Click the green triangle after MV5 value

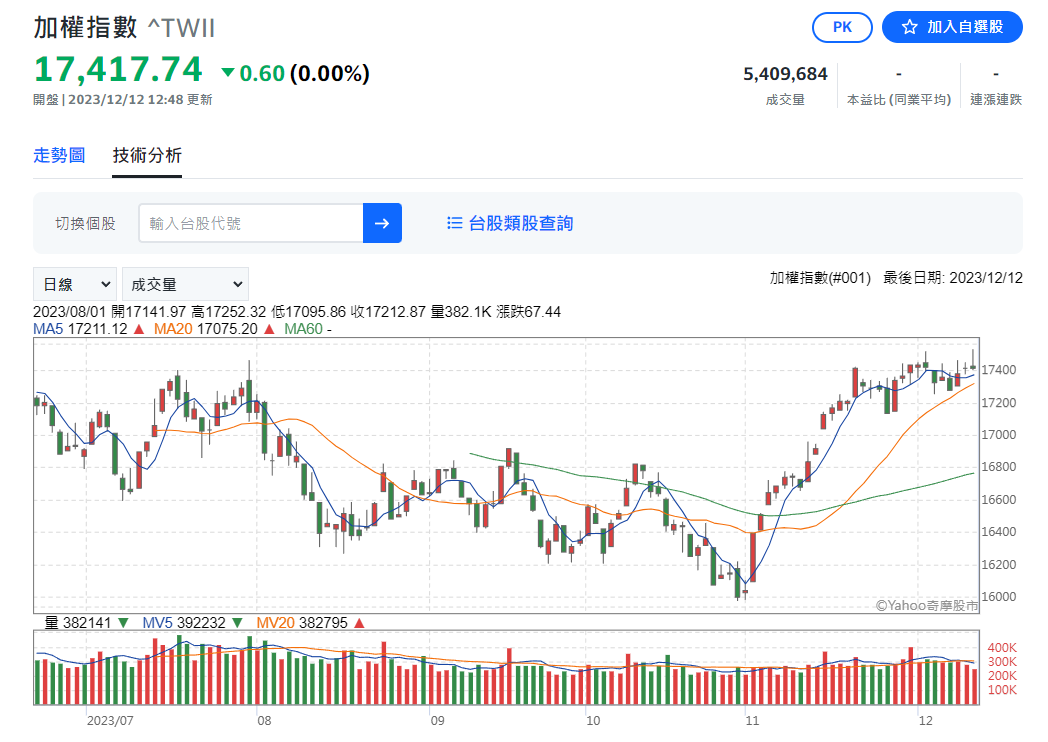tap(238, 622)
